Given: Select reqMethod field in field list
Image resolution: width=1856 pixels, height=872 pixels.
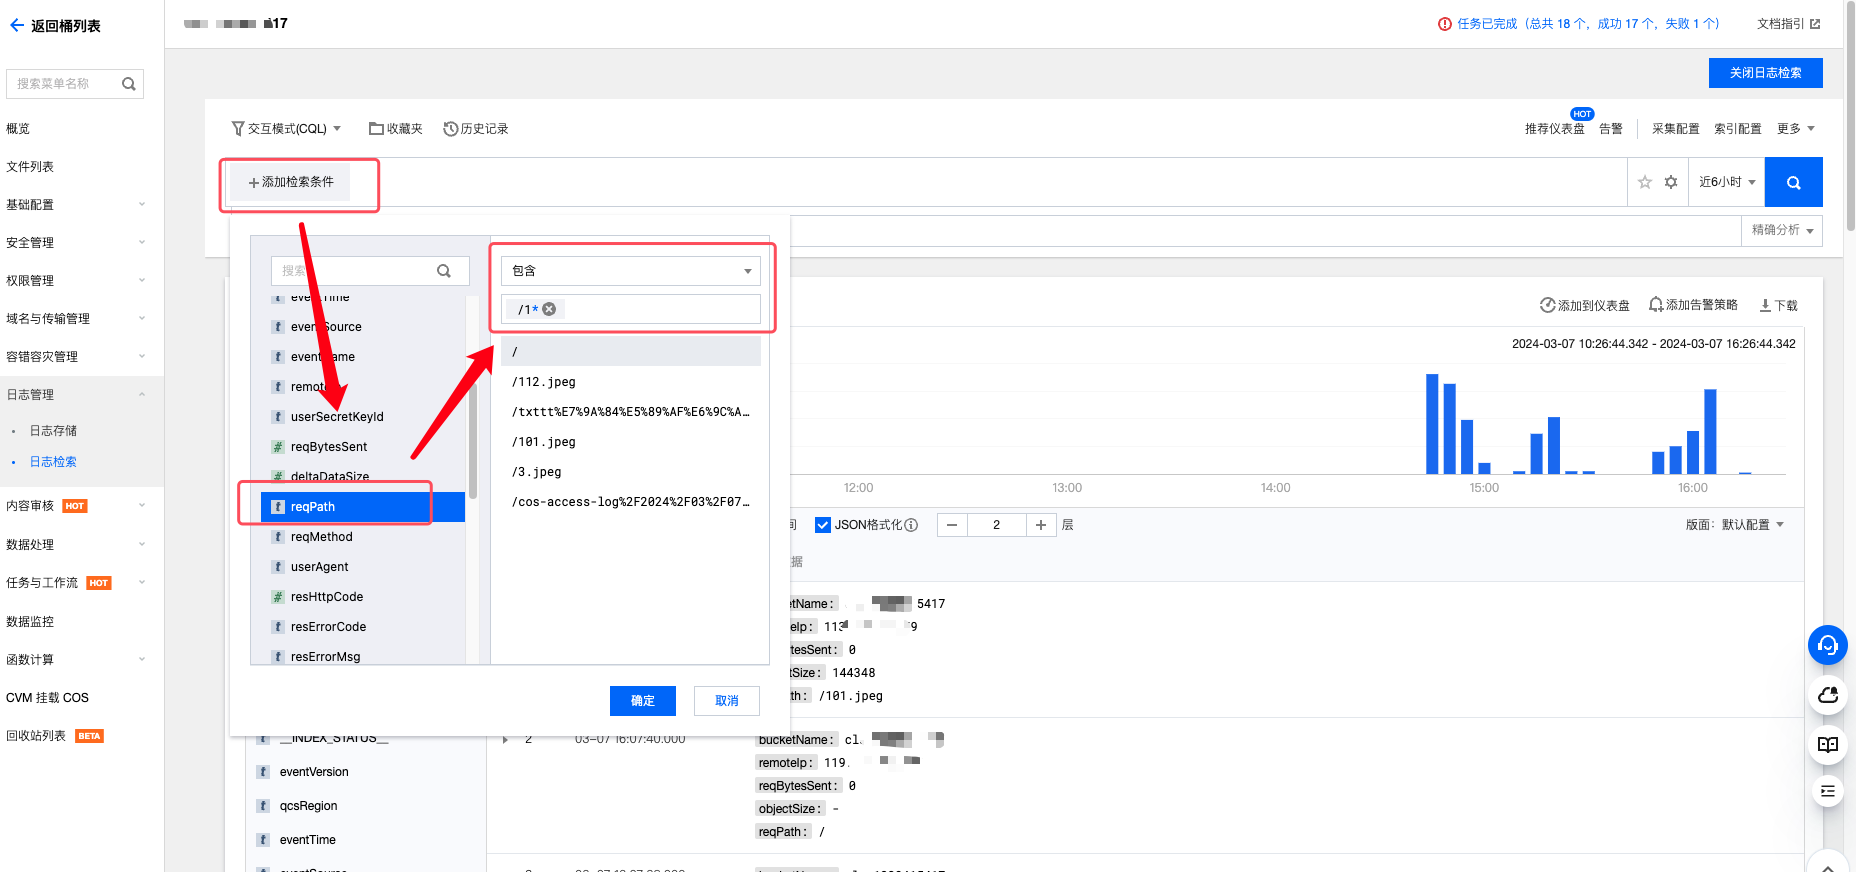Looking at the screenshot, I should 363,537.
